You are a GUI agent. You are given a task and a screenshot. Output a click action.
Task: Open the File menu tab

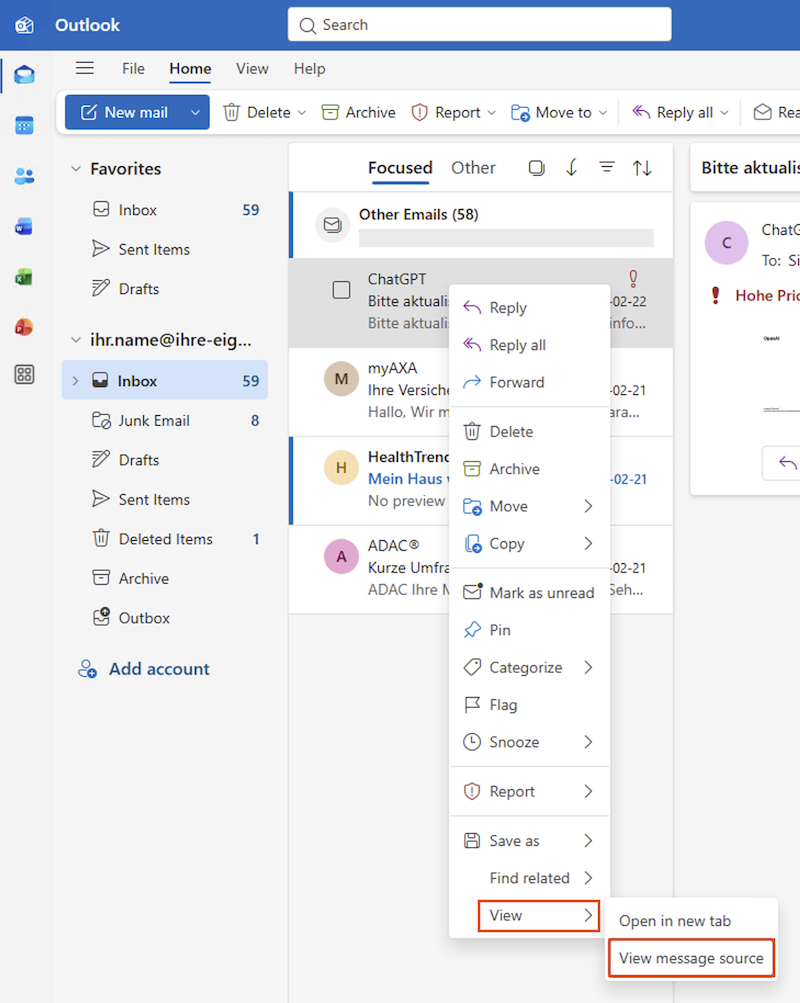tap(133, 68)
